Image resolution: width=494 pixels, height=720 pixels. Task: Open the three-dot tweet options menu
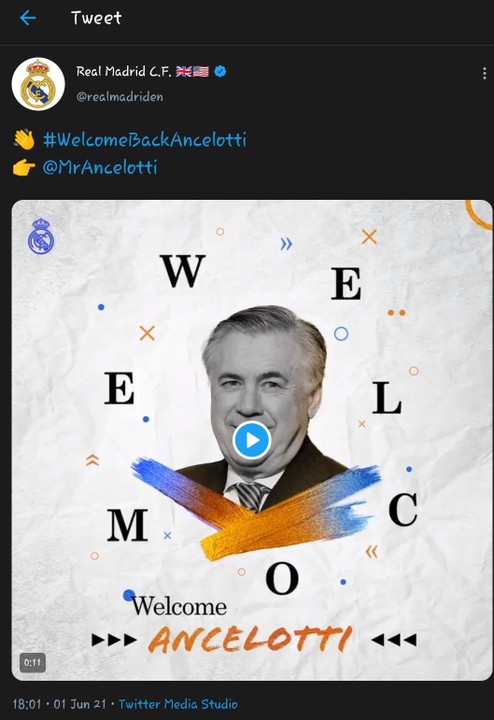tap(484, 73)
